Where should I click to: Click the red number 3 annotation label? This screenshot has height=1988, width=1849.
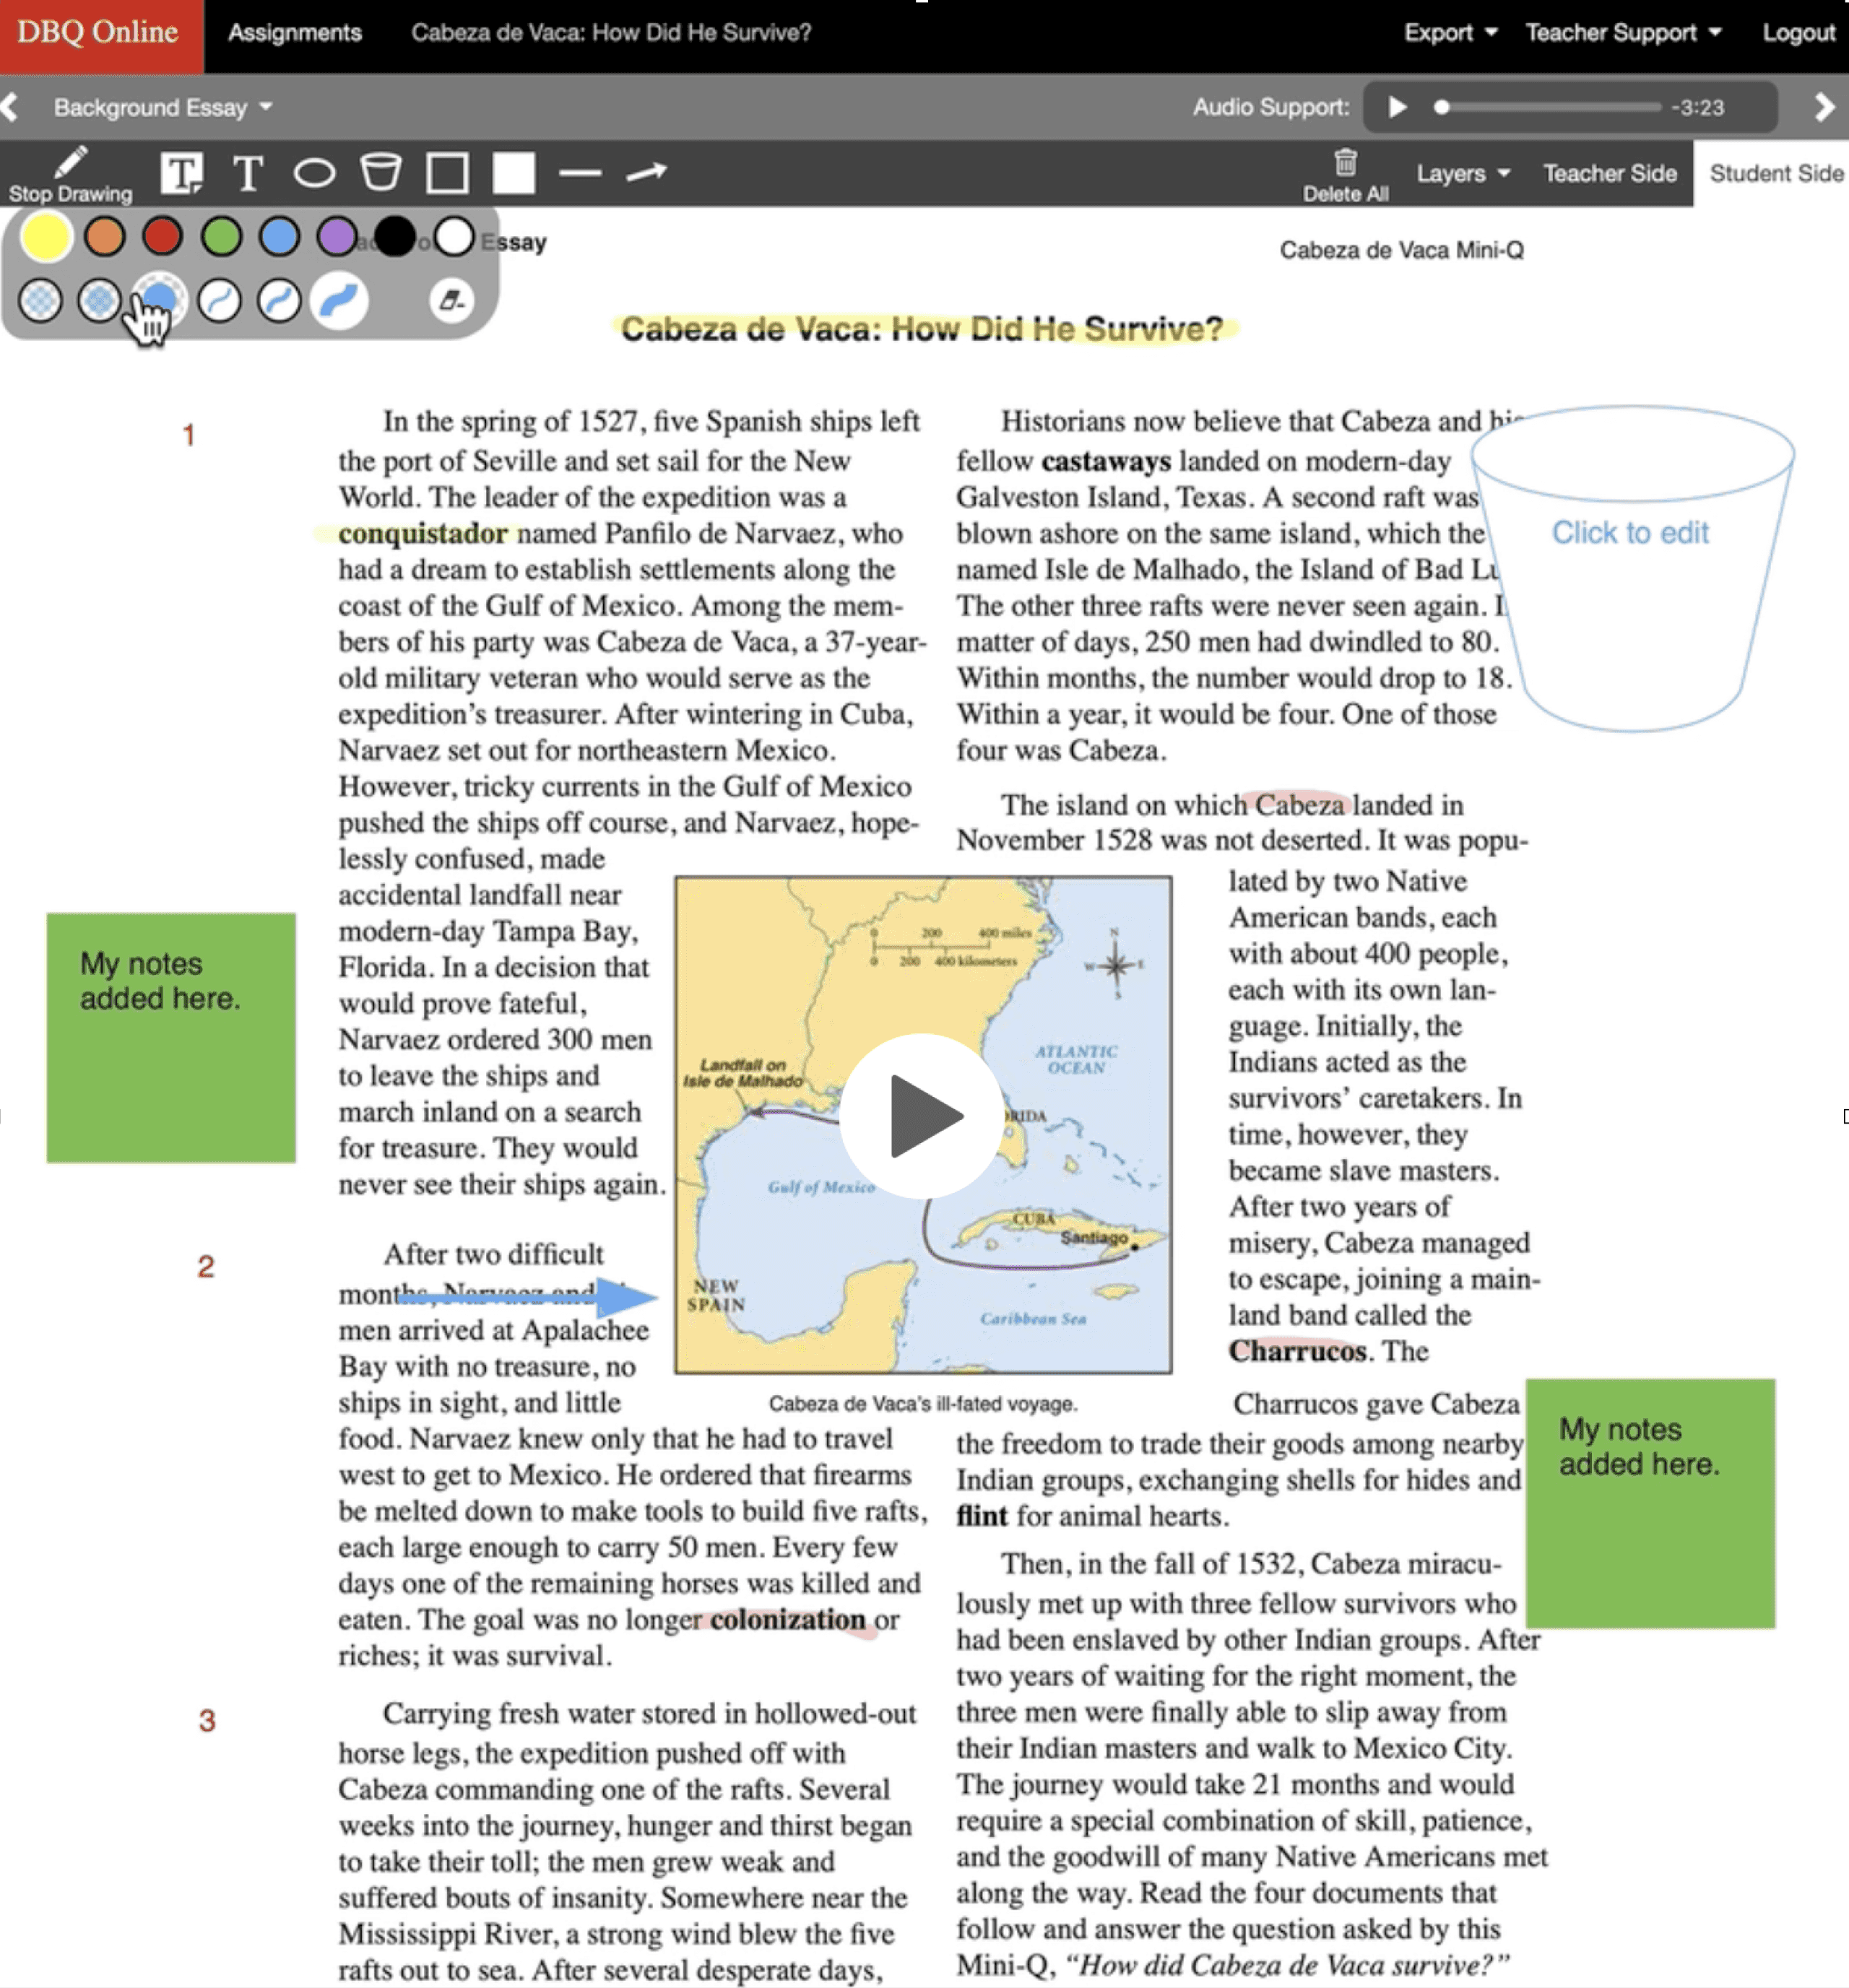pyautogui.click(x=206, y=1720)
